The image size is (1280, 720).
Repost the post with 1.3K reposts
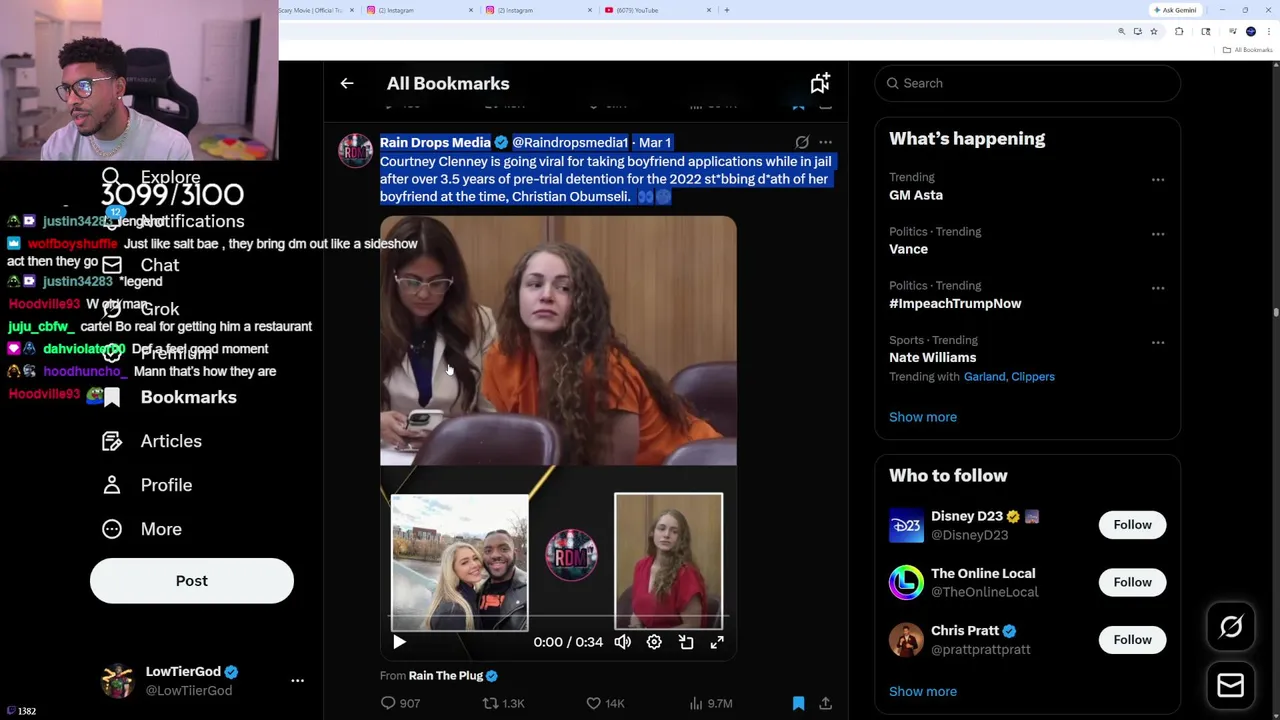coord(503,704)
